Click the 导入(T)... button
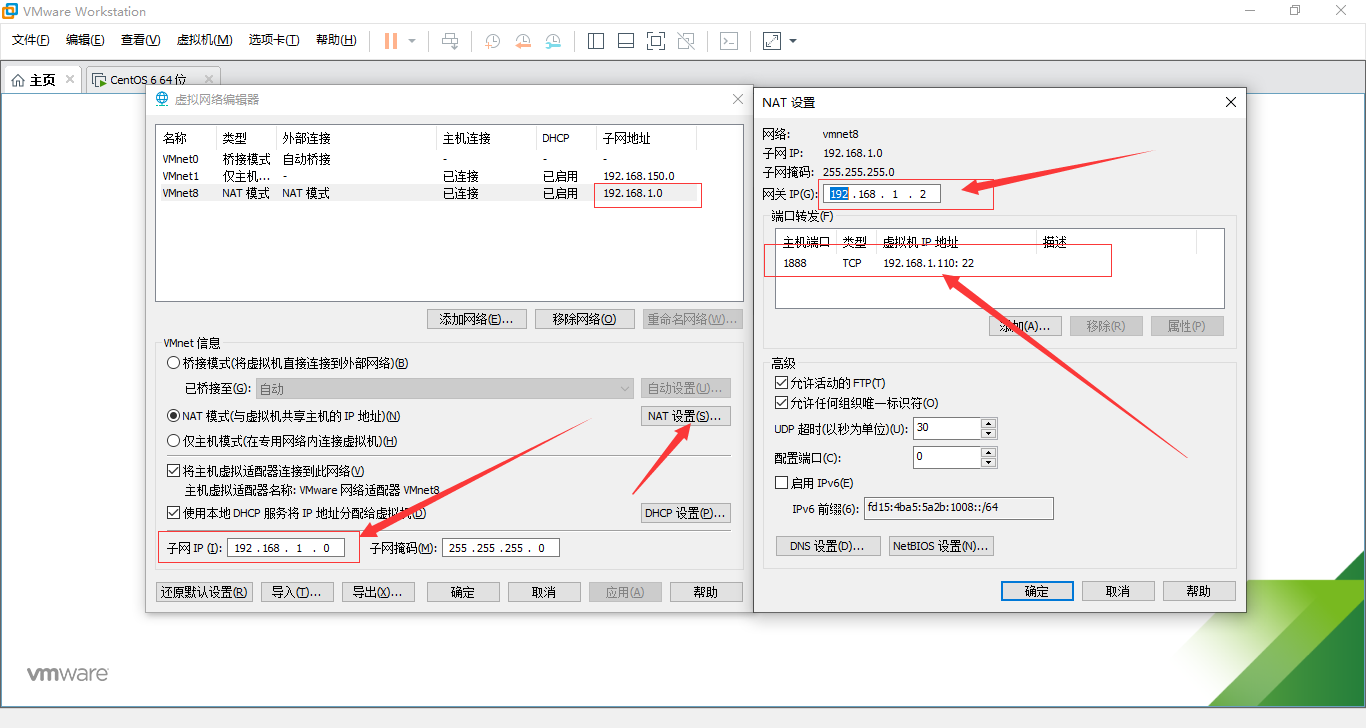 297,592
